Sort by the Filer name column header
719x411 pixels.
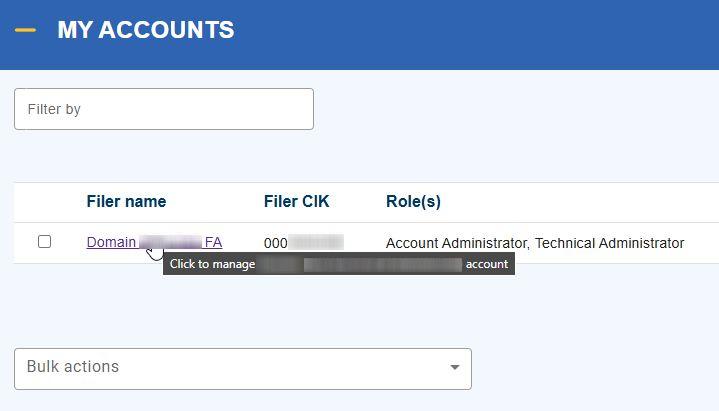126,201
